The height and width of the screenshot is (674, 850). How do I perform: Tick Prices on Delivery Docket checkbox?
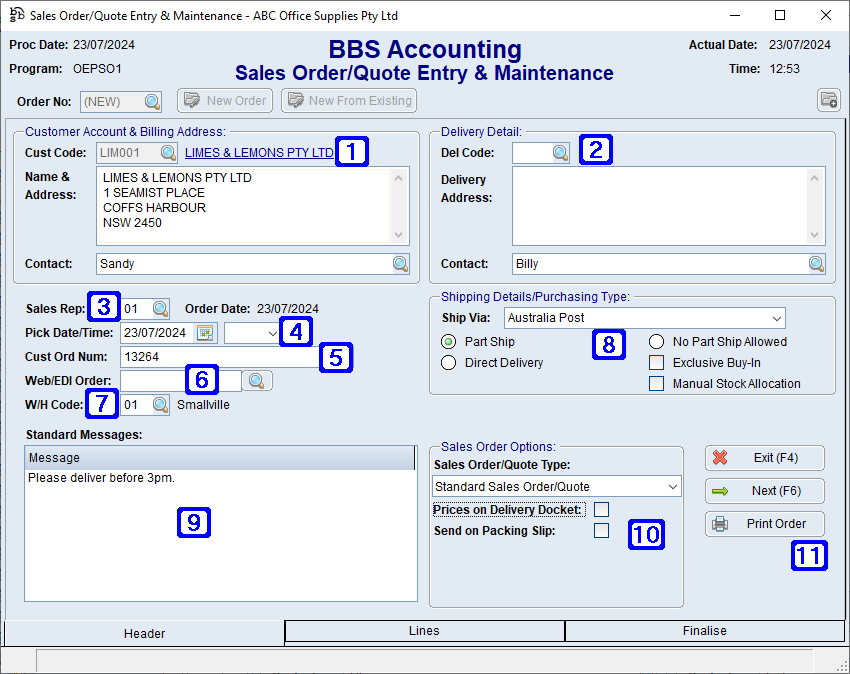[x=601, y=510]
